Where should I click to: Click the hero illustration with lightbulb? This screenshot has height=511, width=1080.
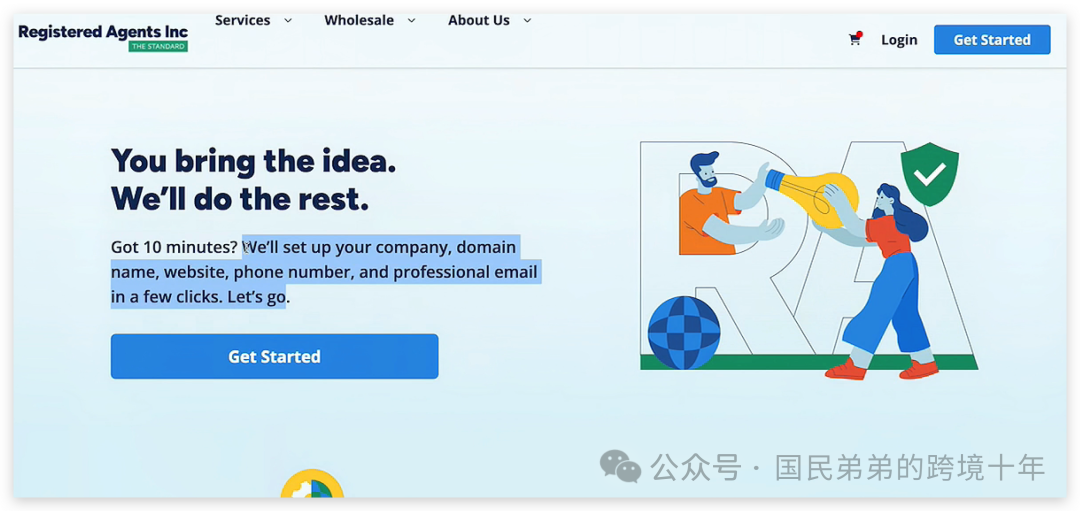(809, 260)
